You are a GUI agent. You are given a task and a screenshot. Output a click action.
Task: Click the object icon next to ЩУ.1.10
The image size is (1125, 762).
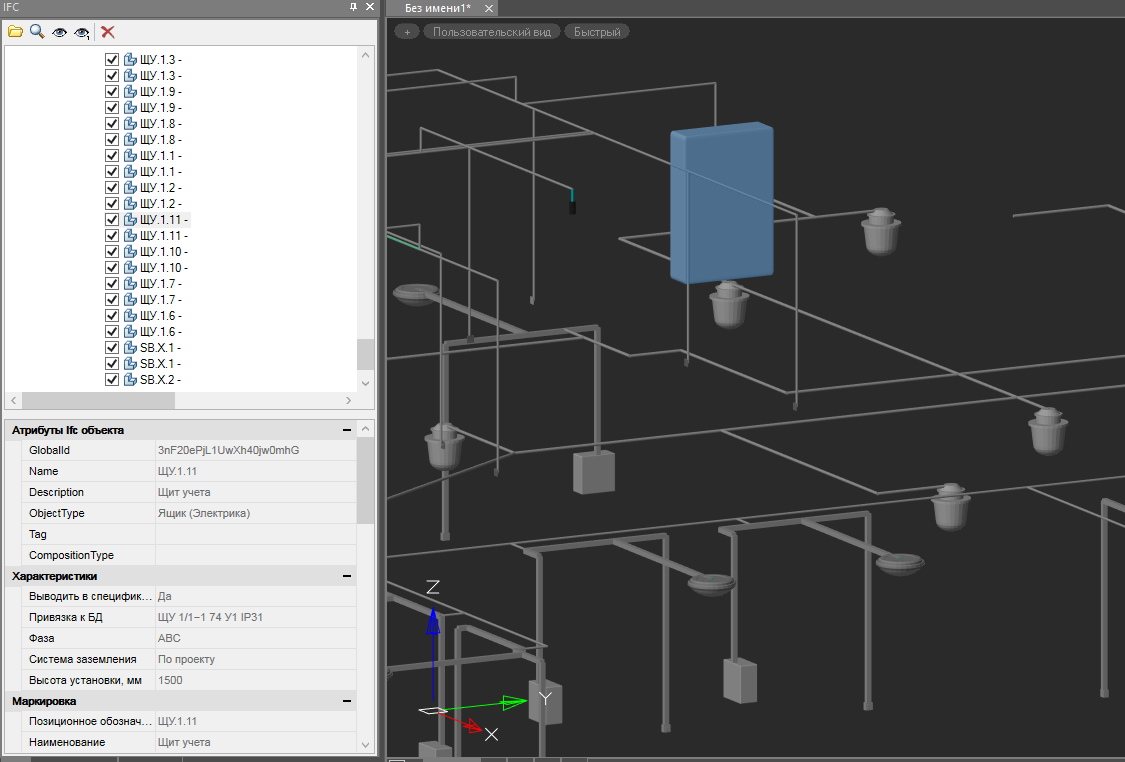(x=130, y=252)
